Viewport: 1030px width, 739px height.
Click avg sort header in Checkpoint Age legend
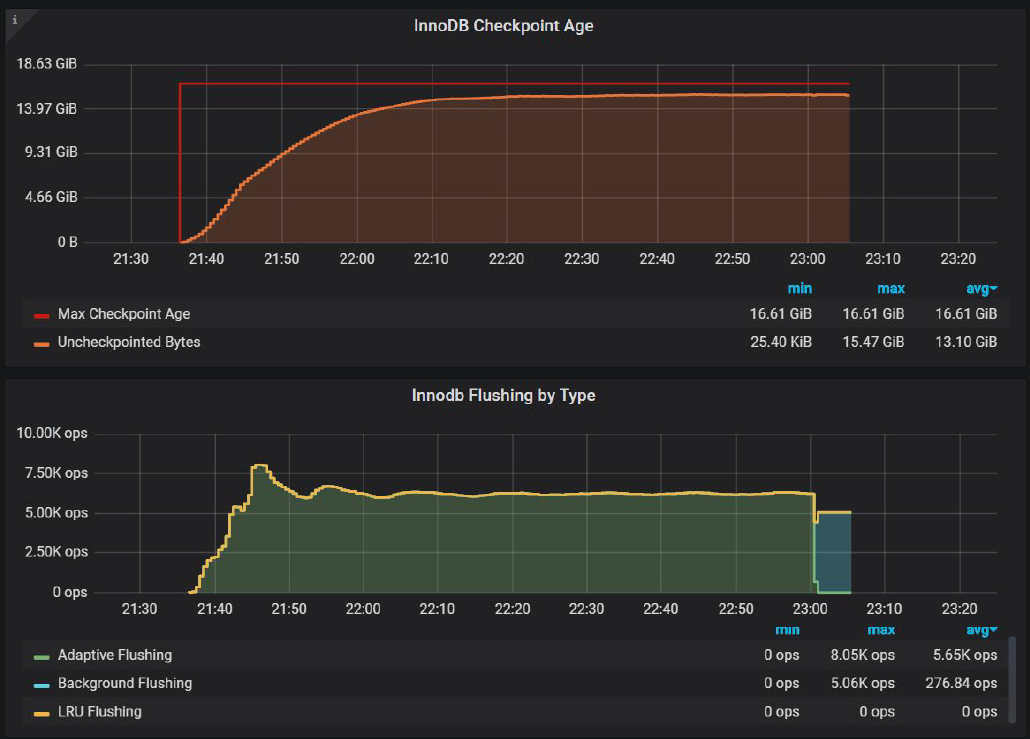(978, 289)
